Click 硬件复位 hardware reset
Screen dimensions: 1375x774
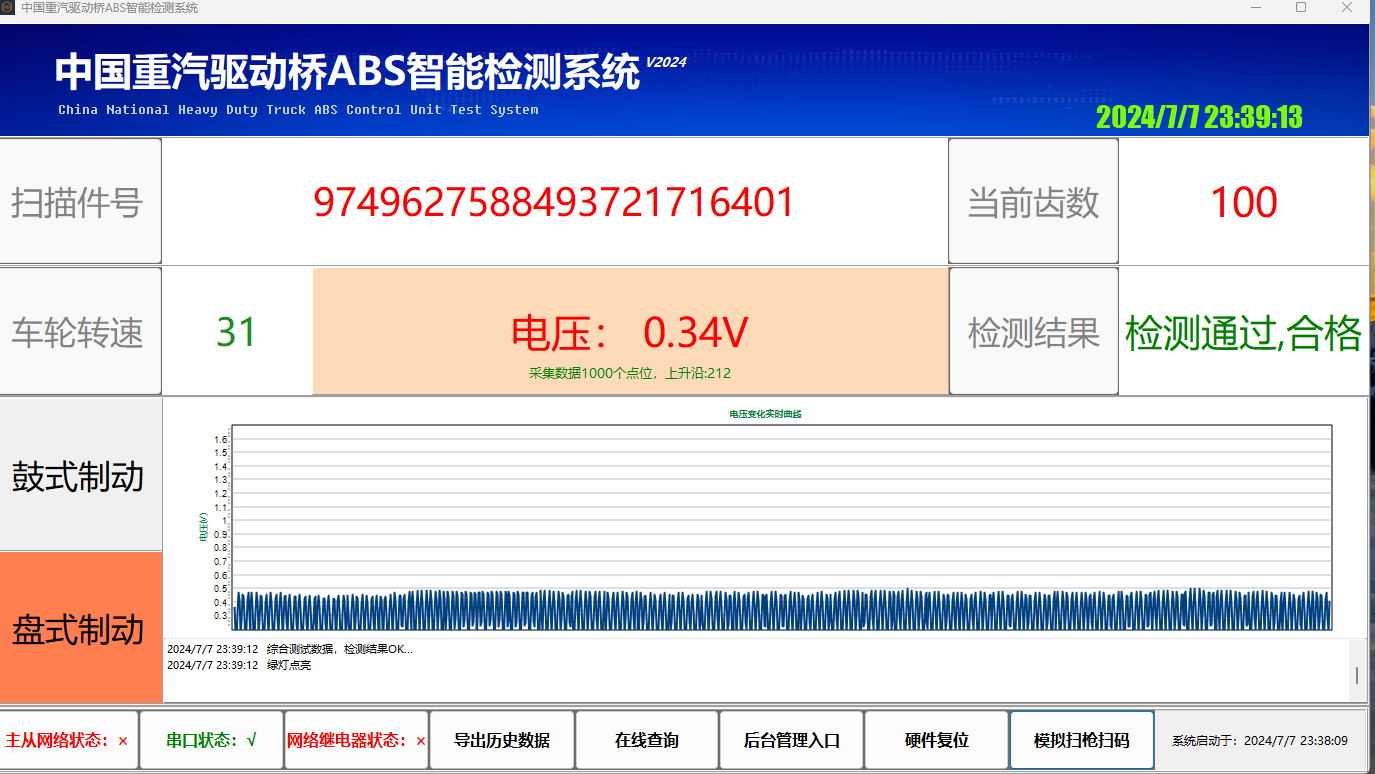(936, 741)
